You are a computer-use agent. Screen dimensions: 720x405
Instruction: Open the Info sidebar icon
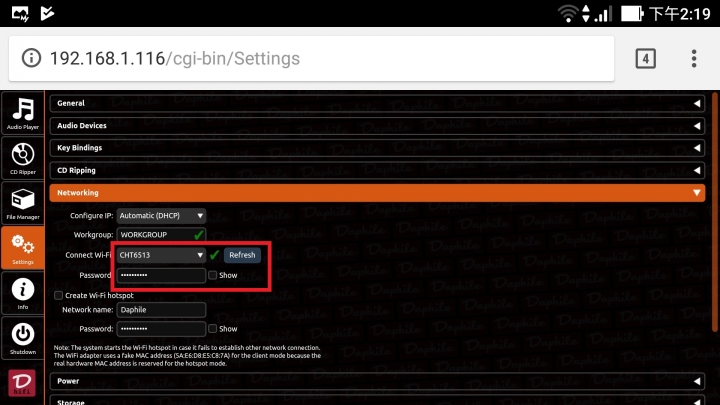pos(22,293)
